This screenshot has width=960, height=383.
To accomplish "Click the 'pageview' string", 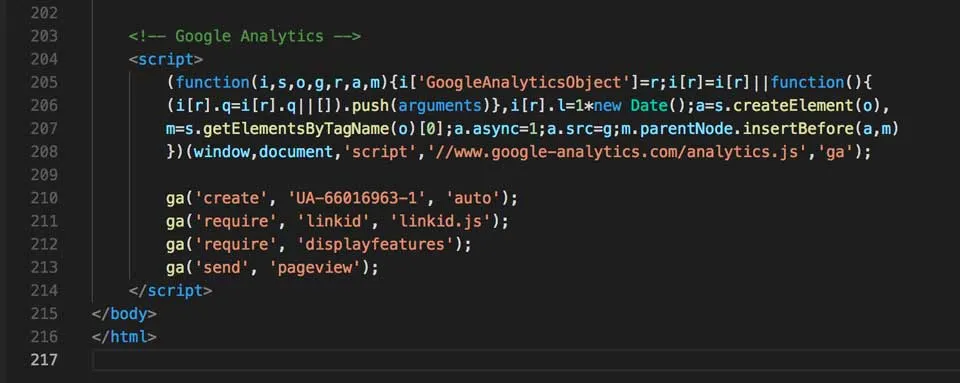I will click(315, 268).
